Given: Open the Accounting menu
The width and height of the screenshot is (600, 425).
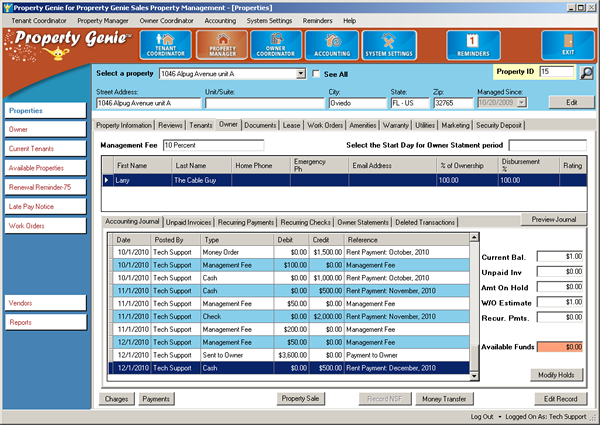Looking at the screenshot, I should click(220, 21).
